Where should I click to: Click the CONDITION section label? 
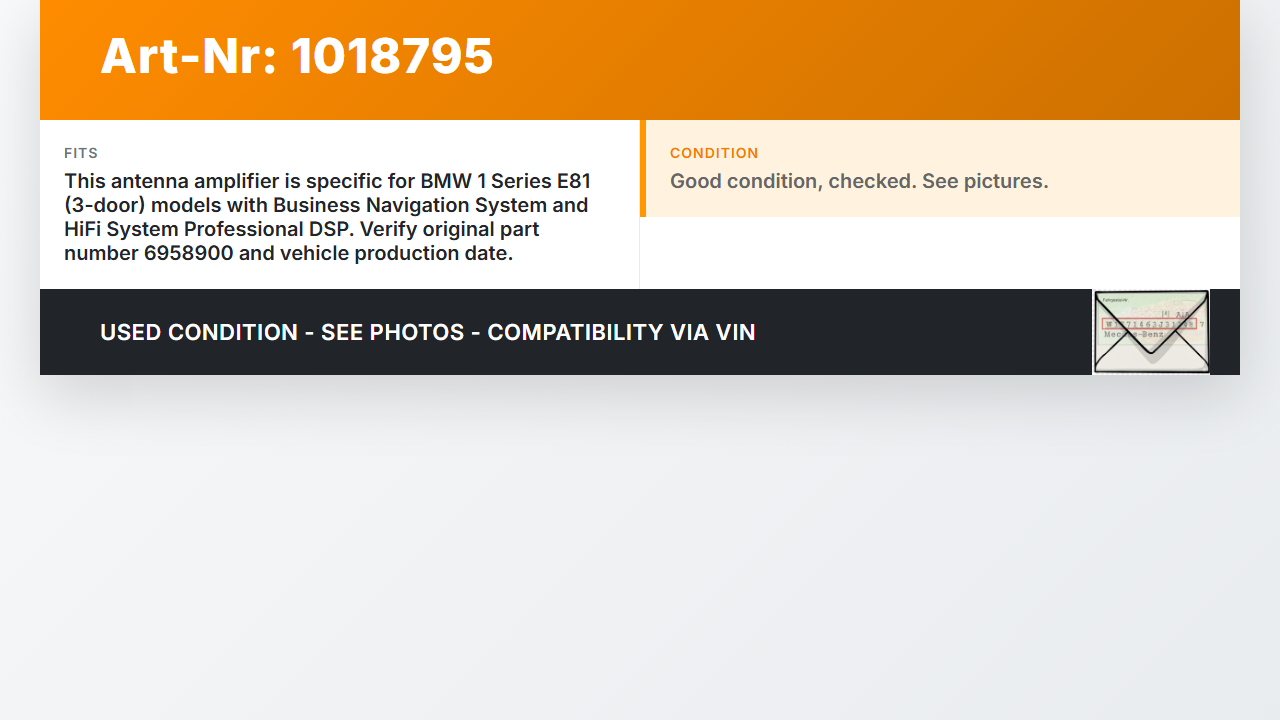point(714,153)
